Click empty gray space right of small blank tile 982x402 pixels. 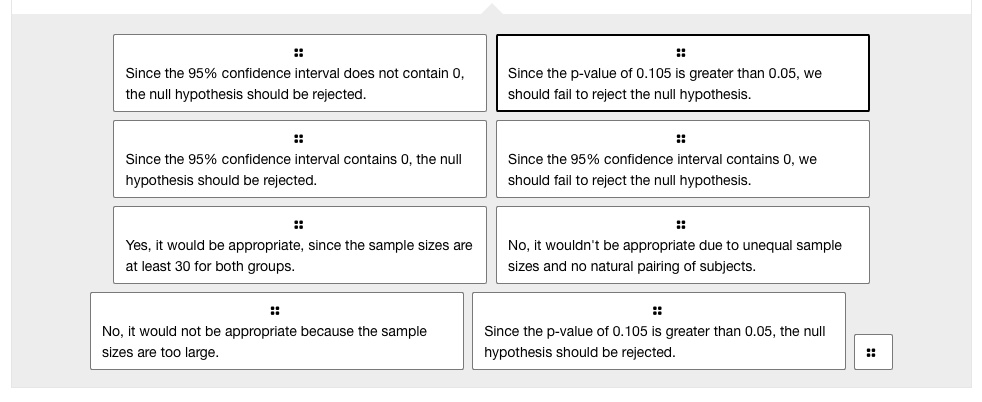coord(930,352)
